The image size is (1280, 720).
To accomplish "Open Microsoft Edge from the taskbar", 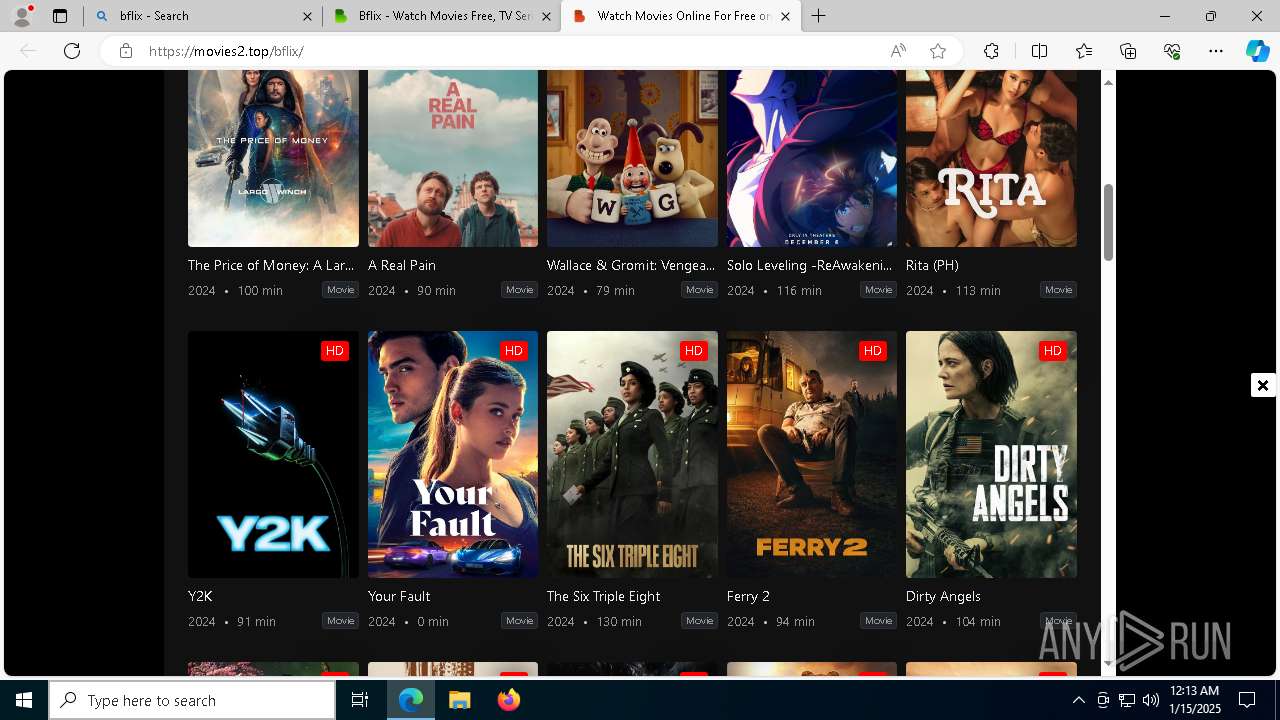I will [411, 700].
